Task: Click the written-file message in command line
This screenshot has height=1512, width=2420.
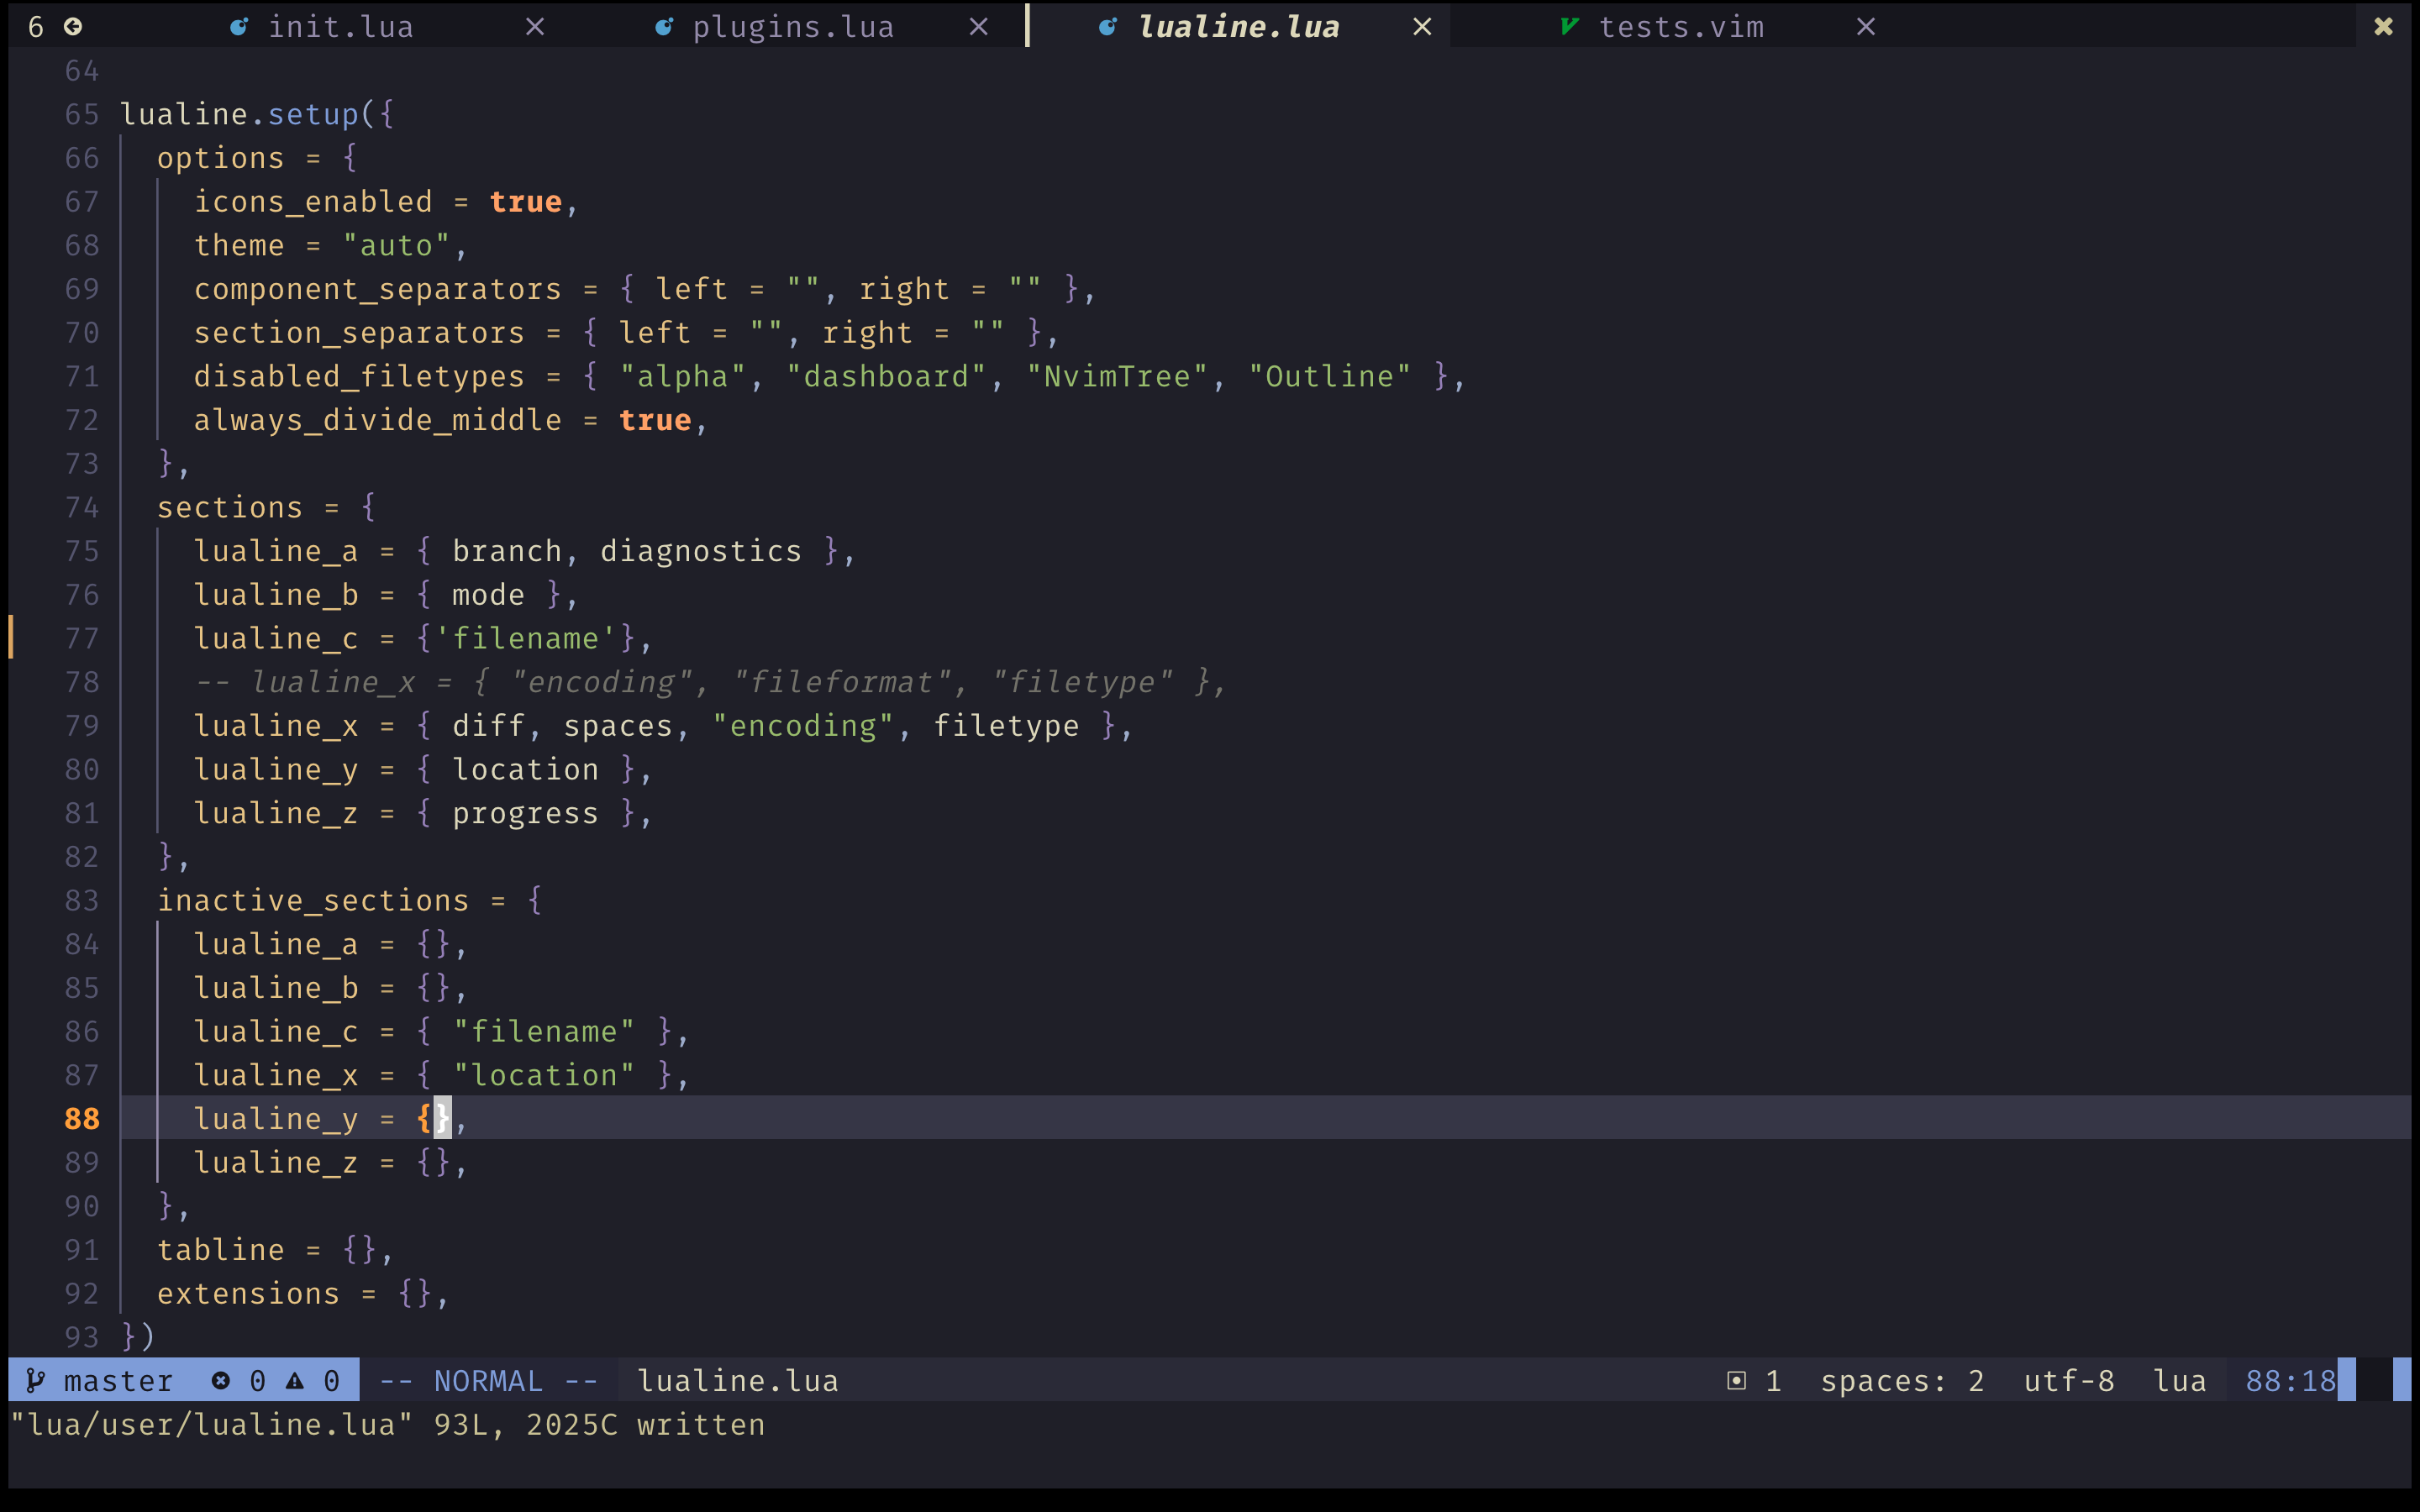Action: coord(388,1424)
